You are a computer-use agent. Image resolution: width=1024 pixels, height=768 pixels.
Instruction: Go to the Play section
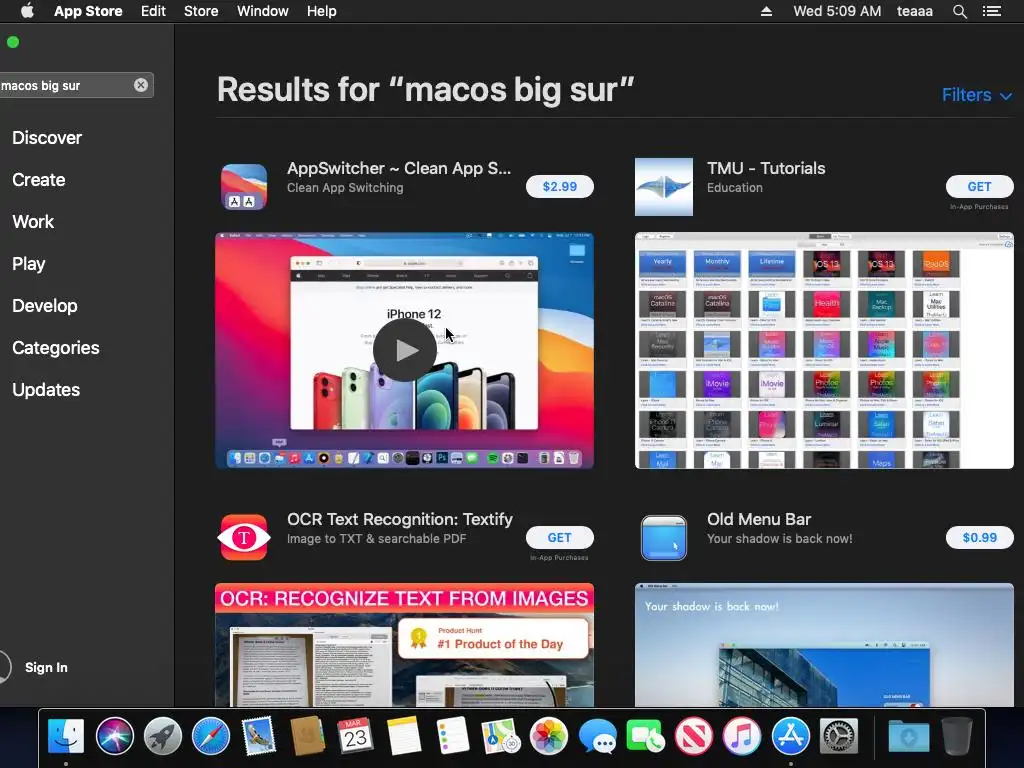tap(29, 264)
